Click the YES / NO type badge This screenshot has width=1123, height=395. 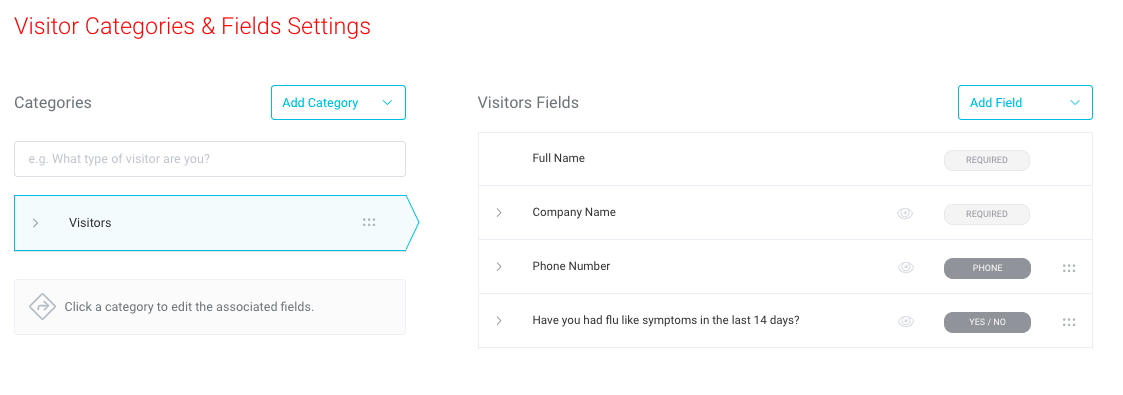coord(987,322)
